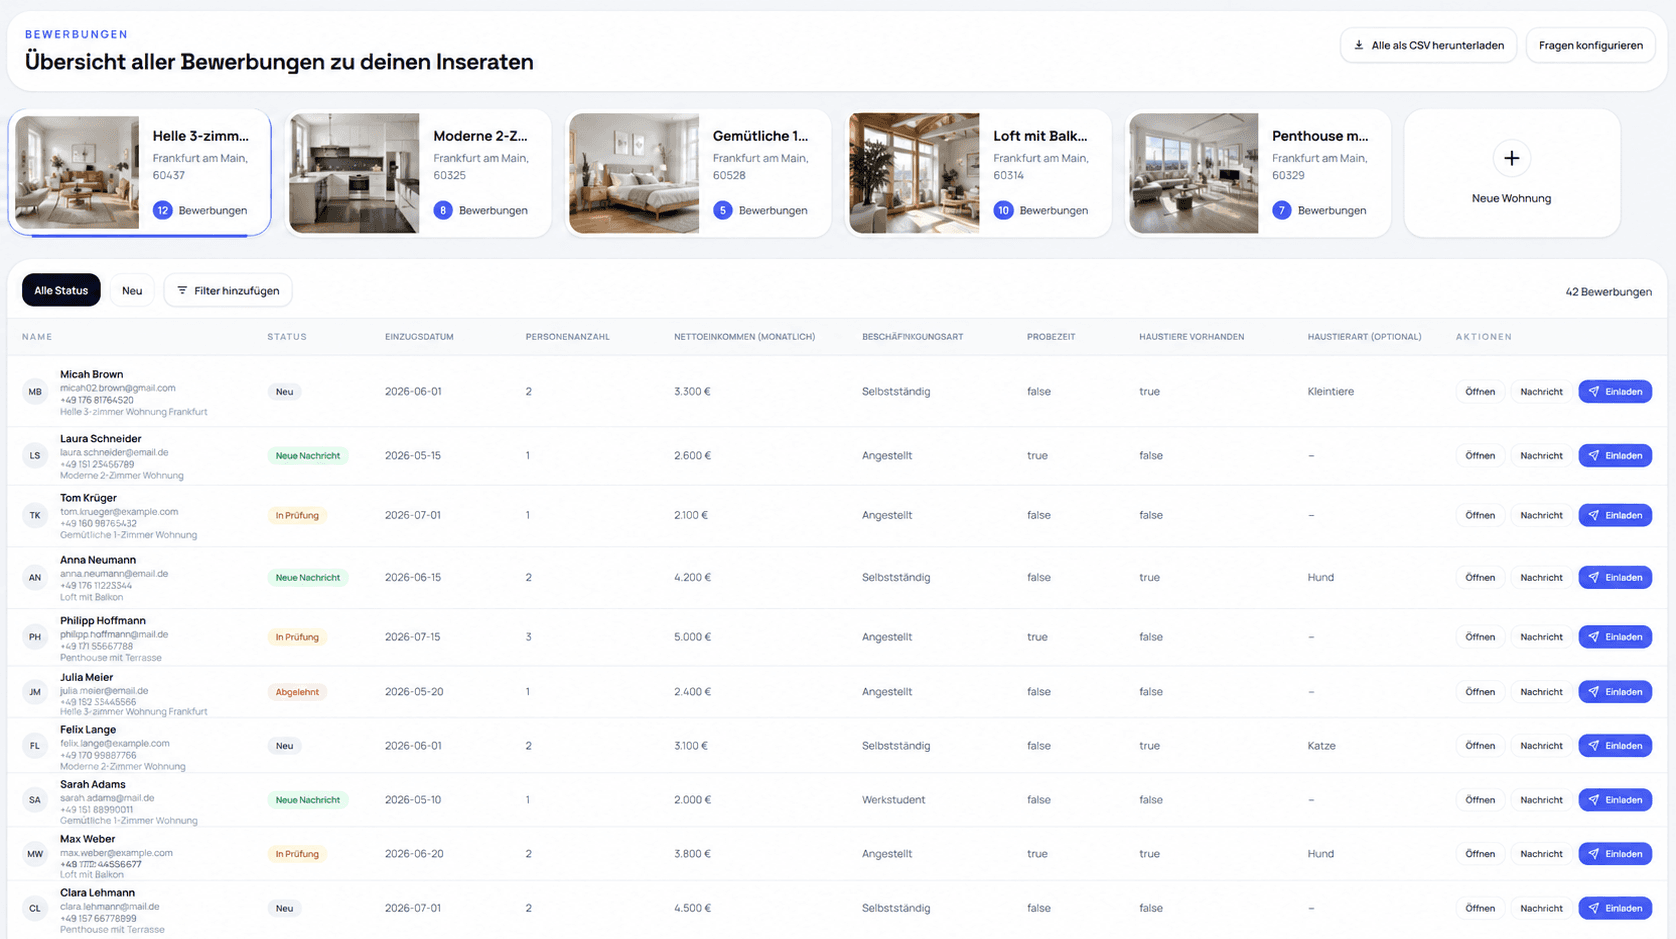The height and width of the screenshot is (939, 1676).
Task: Click MW avatar for Max Weber
Action: (x=35, y=854)
